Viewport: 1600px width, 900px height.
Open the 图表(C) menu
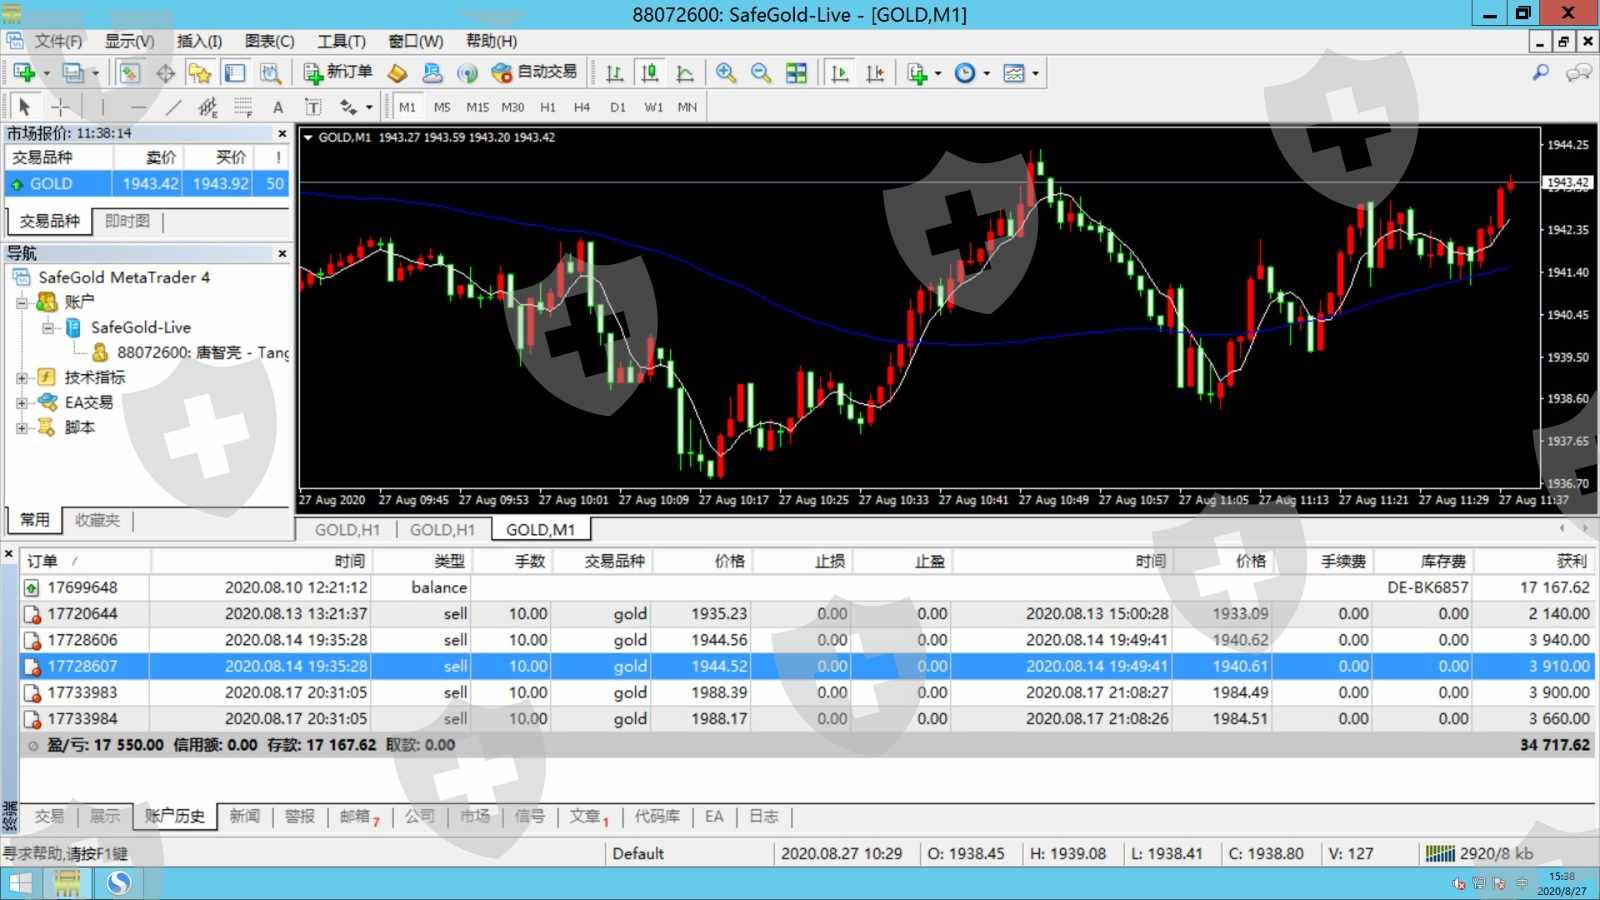point(269,41)
